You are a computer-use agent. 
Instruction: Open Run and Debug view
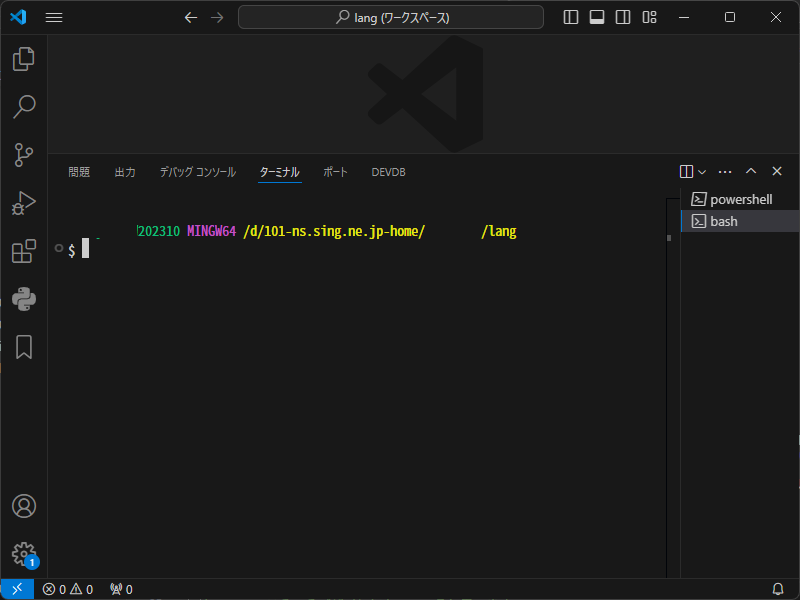pyautogui.click(x=23, y=203)
